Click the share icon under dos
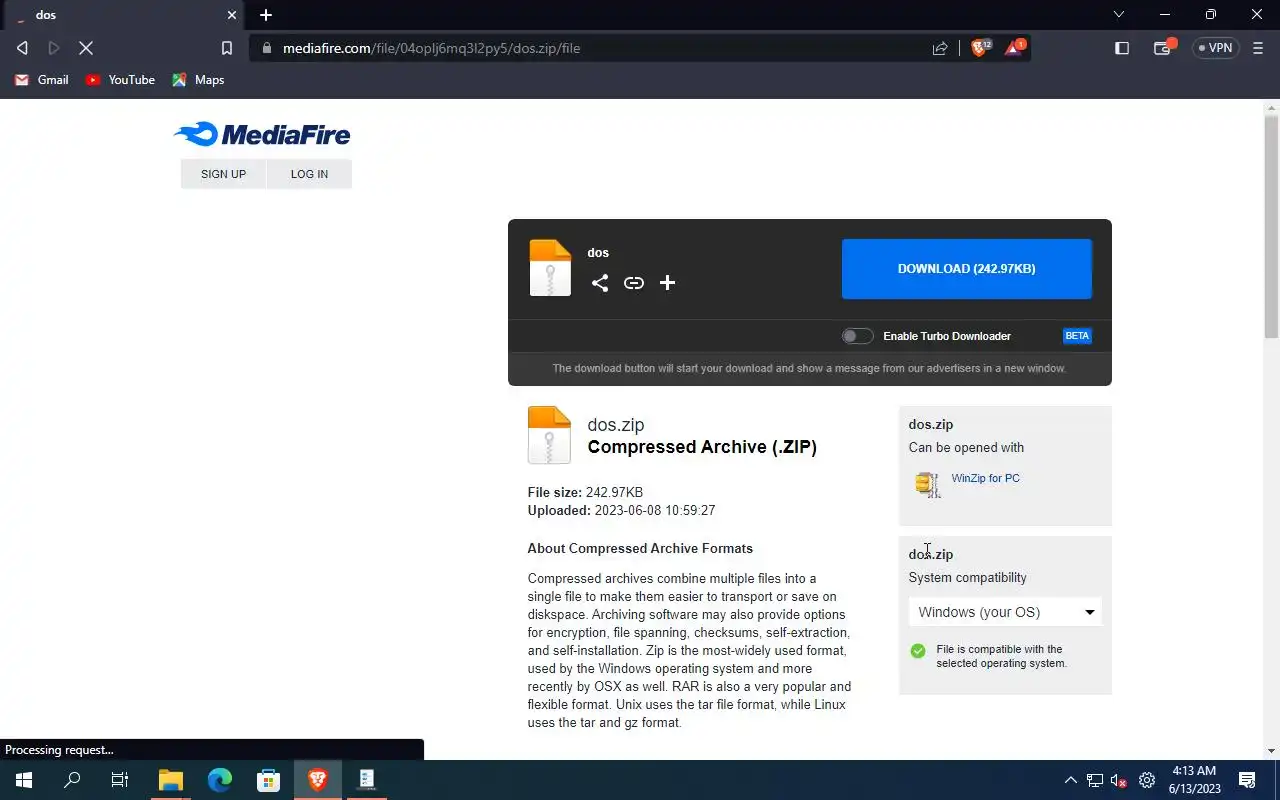This screenshot has width=1280, height=800. [599, 283]
